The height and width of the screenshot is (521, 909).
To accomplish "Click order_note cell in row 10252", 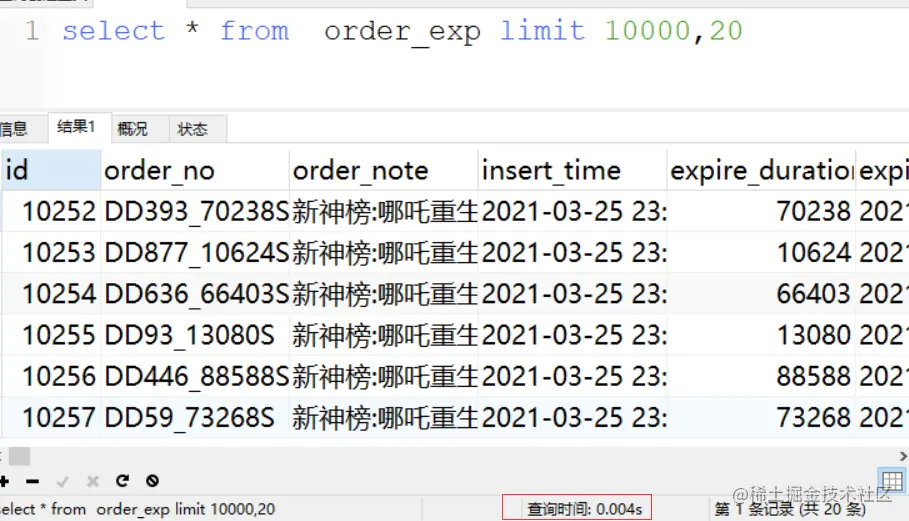I will (x=384, y=212).
